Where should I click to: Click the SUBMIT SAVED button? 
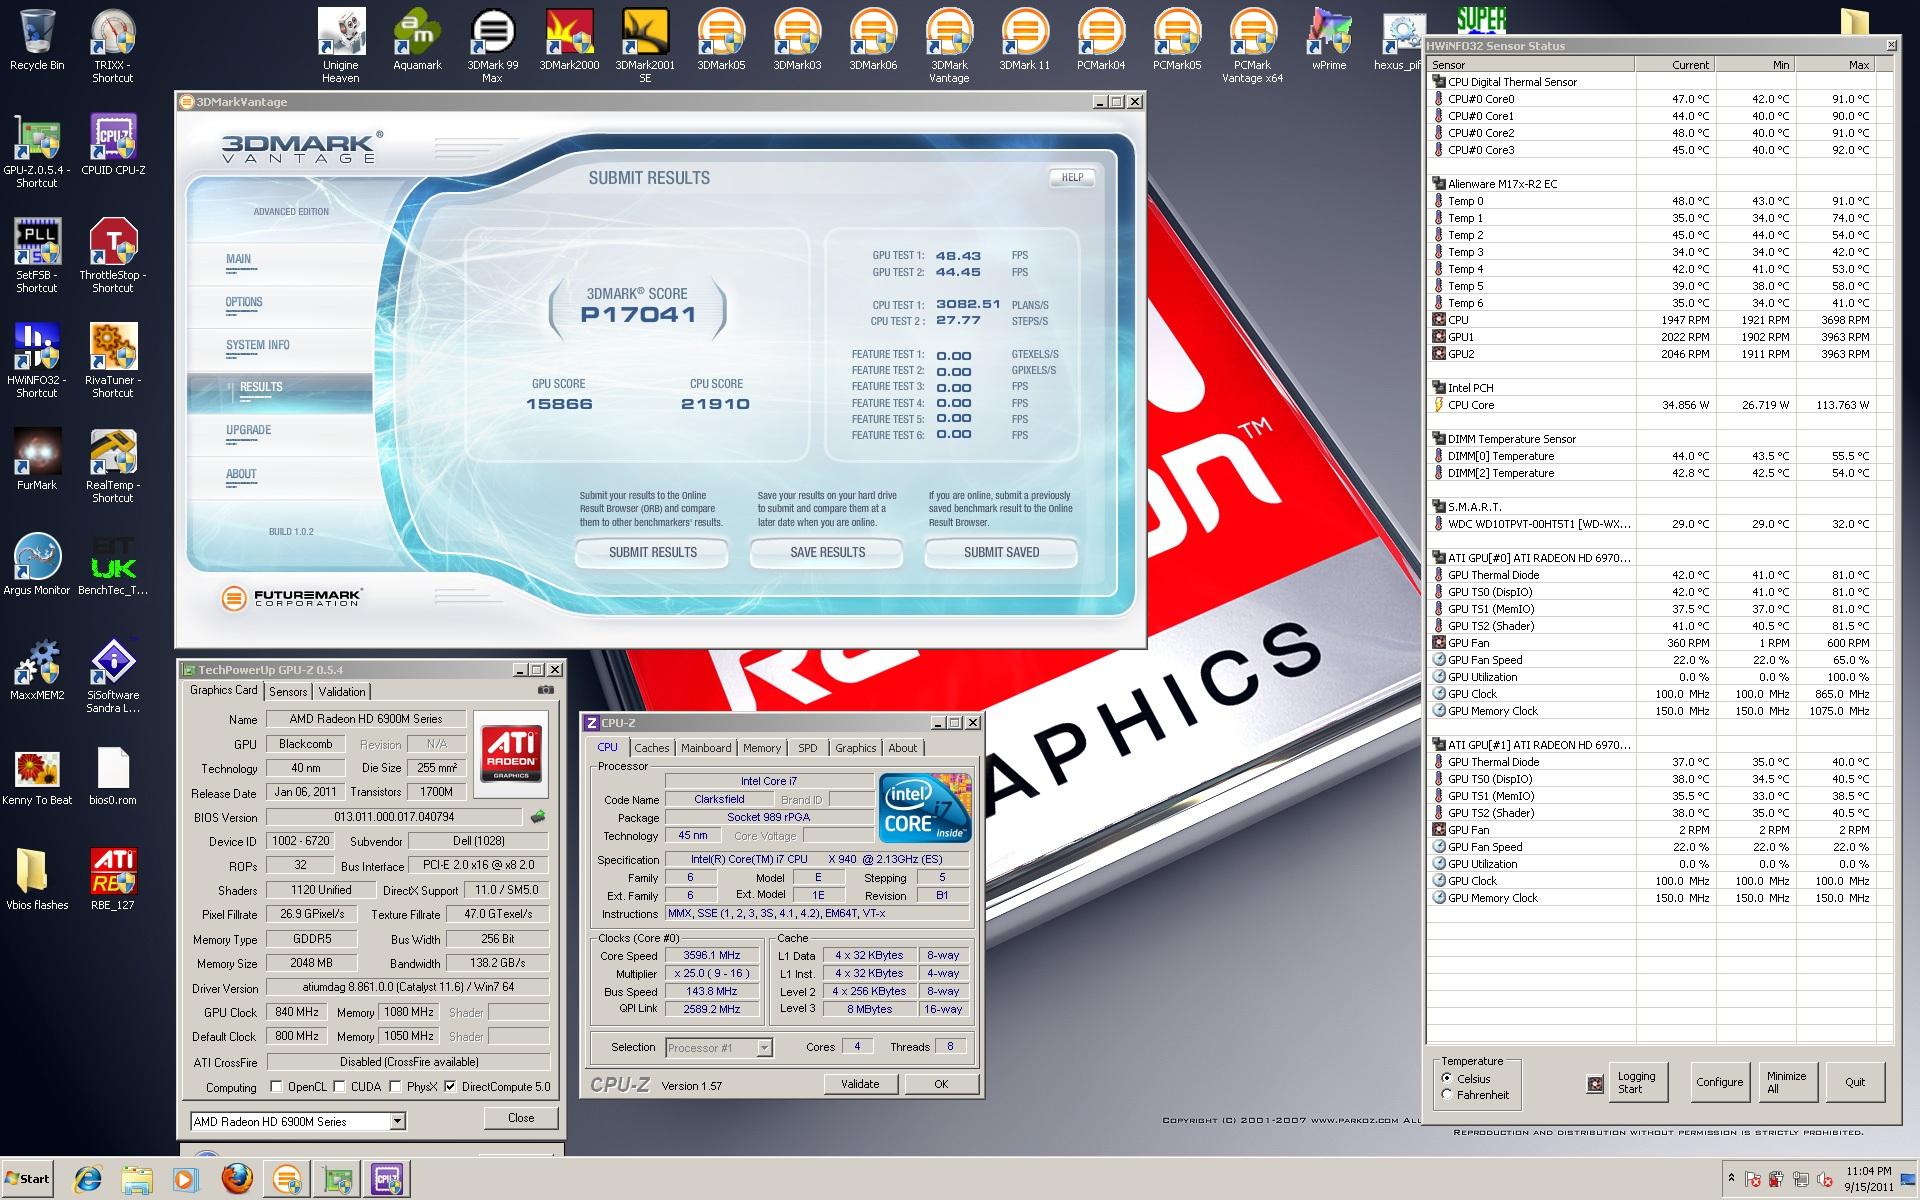1001,552
